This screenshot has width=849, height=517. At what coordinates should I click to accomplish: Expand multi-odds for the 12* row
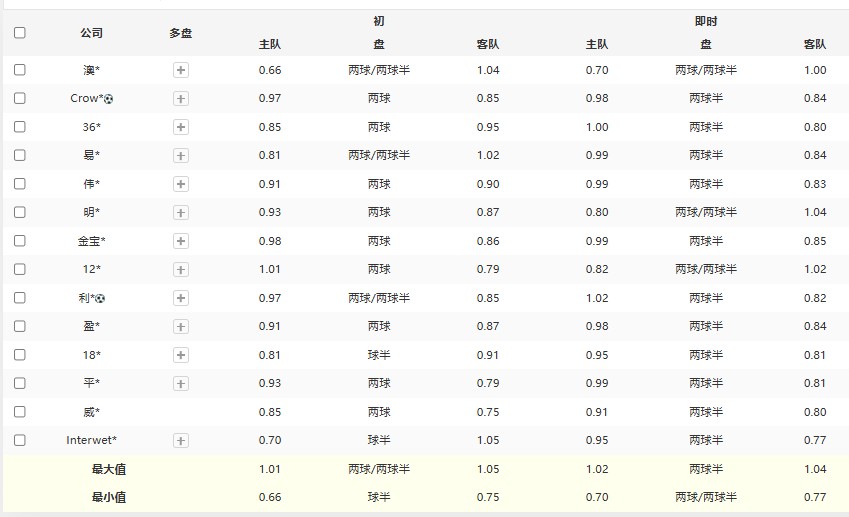pos(181,270)
